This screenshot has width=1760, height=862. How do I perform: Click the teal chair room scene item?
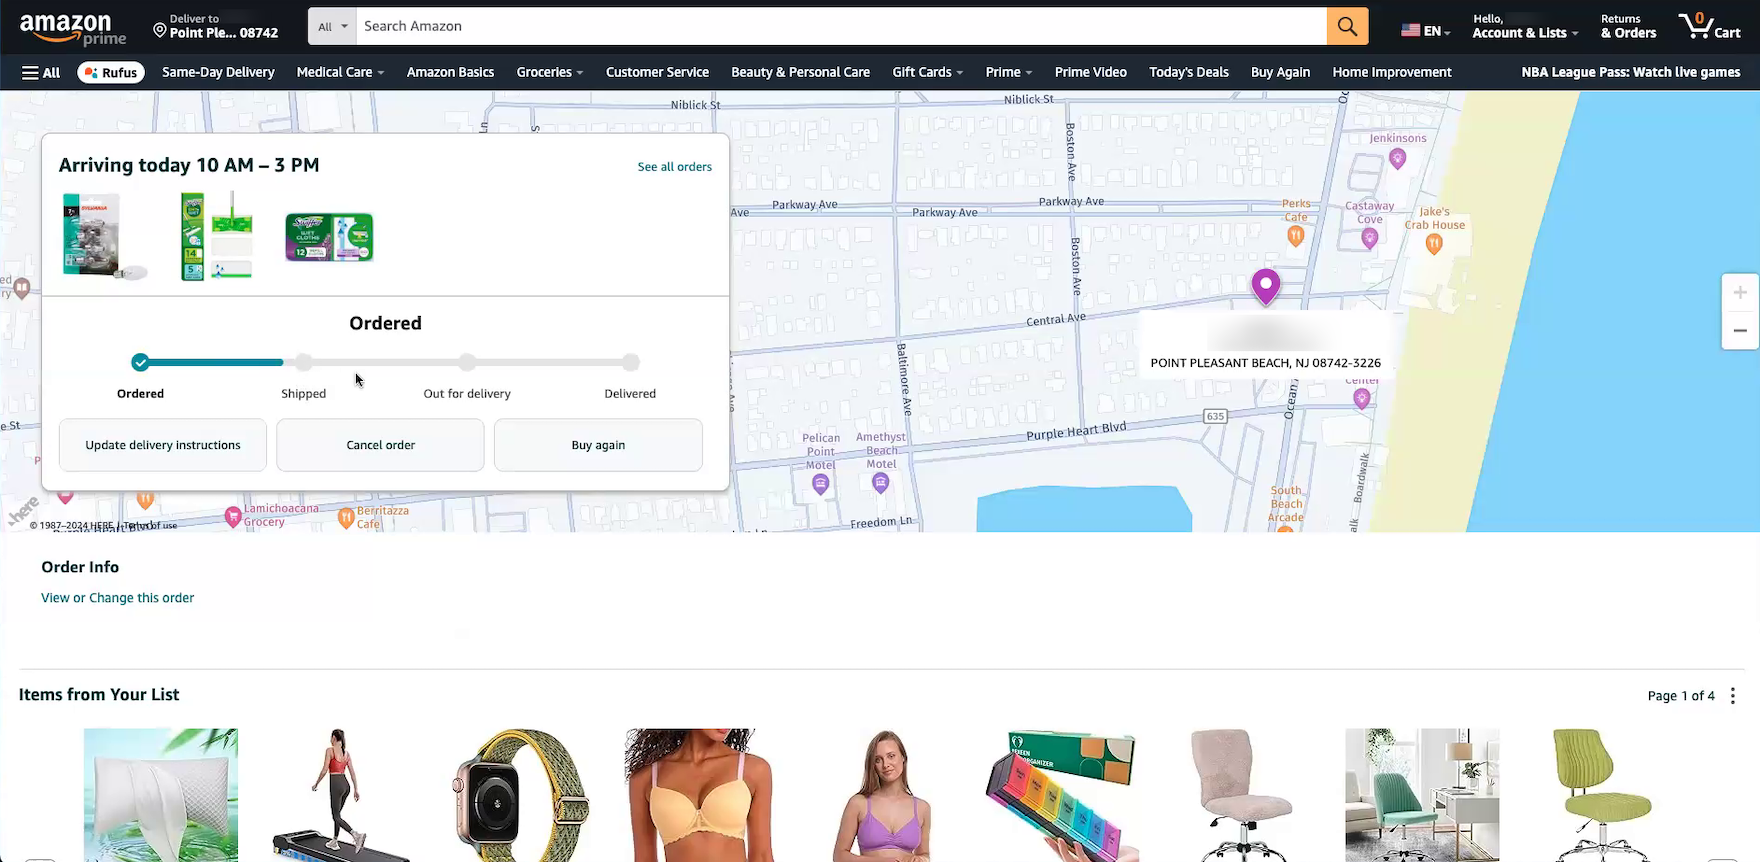(x=1422, y=795)
